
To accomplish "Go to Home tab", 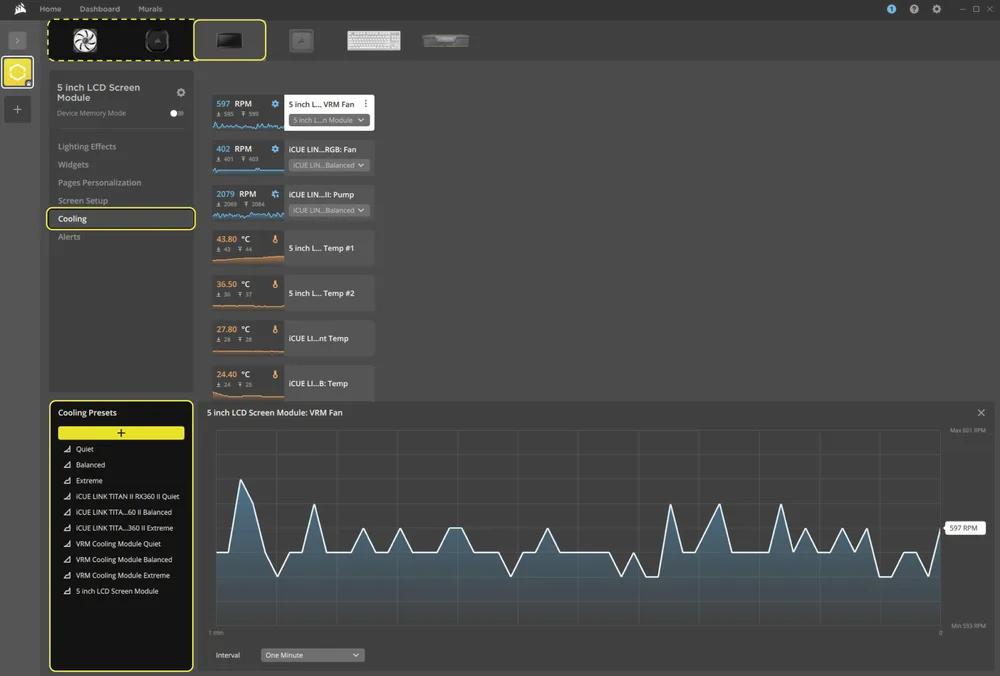I will click(50, 9).
